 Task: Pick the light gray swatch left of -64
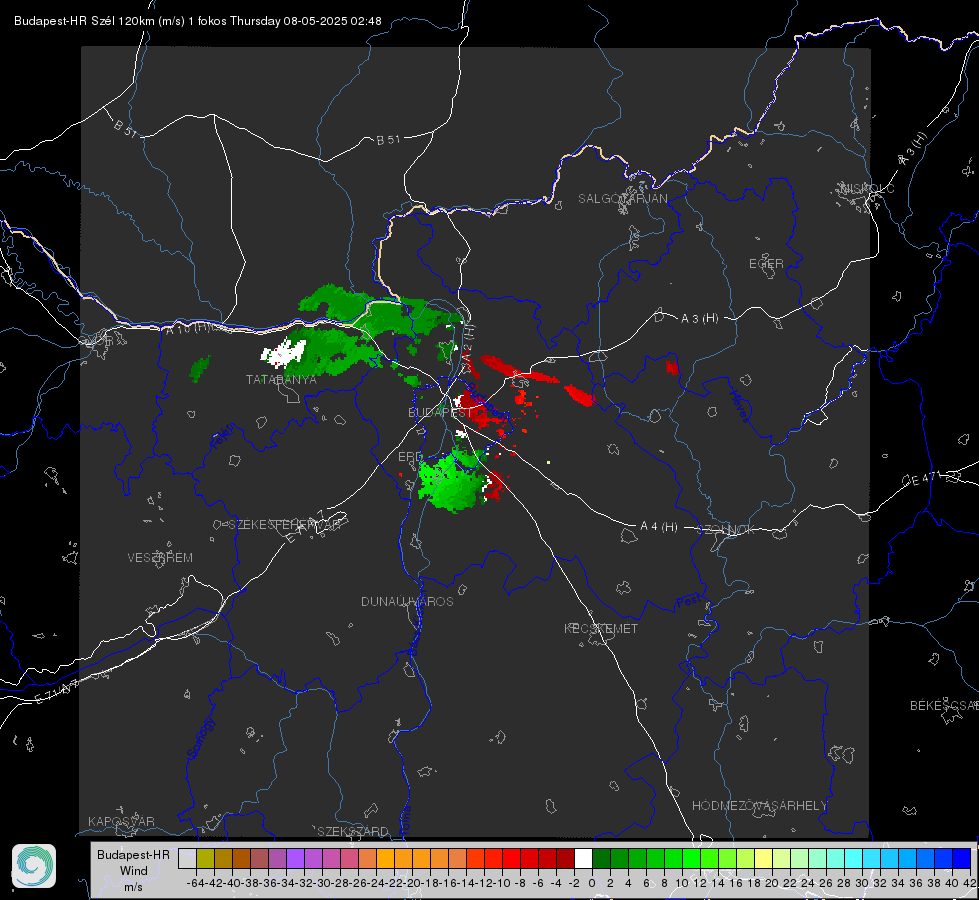point(187,858)
